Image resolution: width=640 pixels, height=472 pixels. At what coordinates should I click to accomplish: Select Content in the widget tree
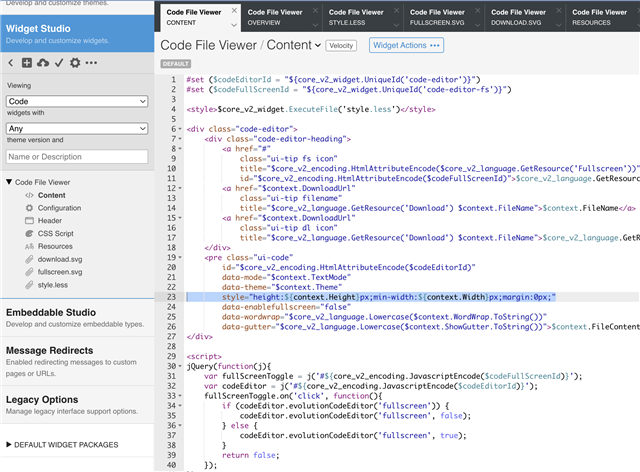pos(51,195)
